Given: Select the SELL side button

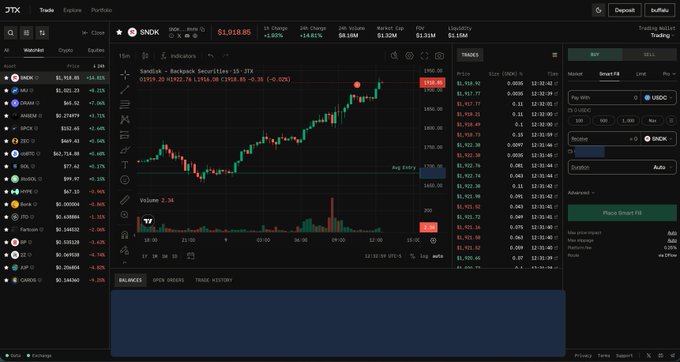Looking at the screenshot, I should [649, 55].
